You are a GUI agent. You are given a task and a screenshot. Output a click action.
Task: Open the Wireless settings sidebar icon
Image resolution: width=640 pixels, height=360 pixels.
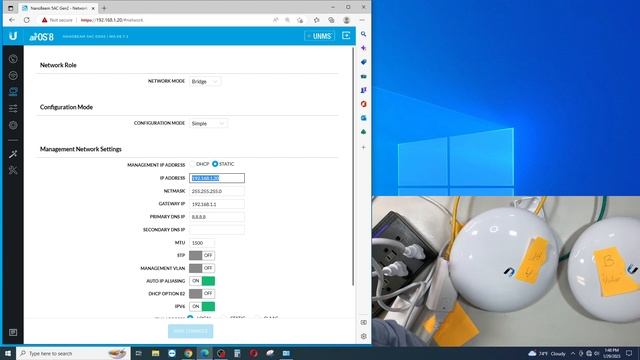(13, 76)
